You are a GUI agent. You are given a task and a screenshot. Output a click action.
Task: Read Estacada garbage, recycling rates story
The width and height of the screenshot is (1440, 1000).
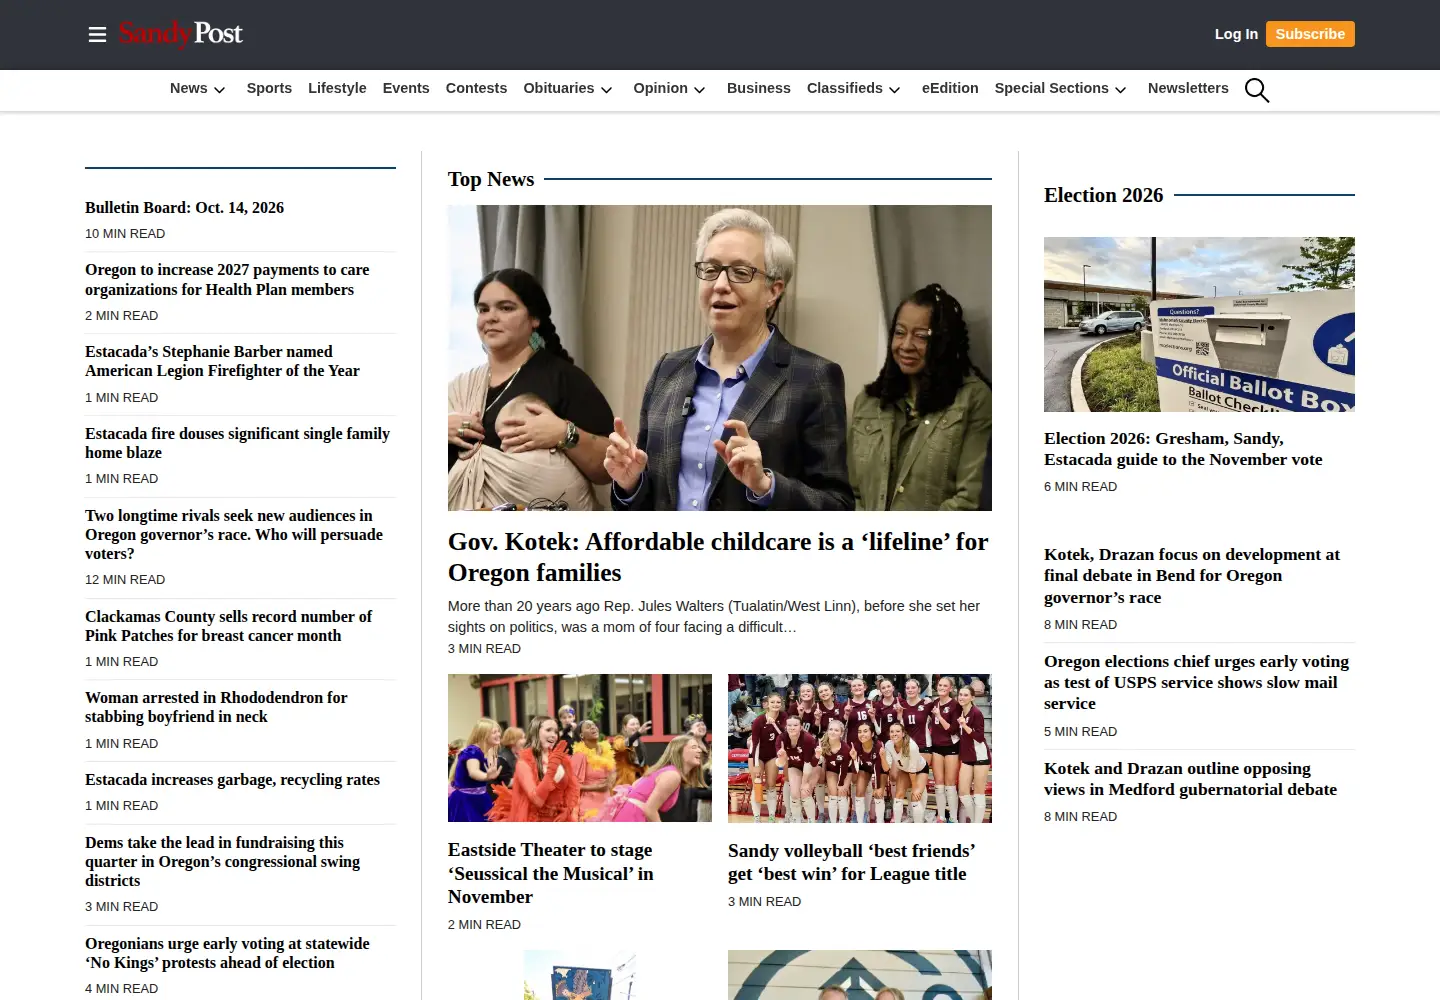point(232,779)
